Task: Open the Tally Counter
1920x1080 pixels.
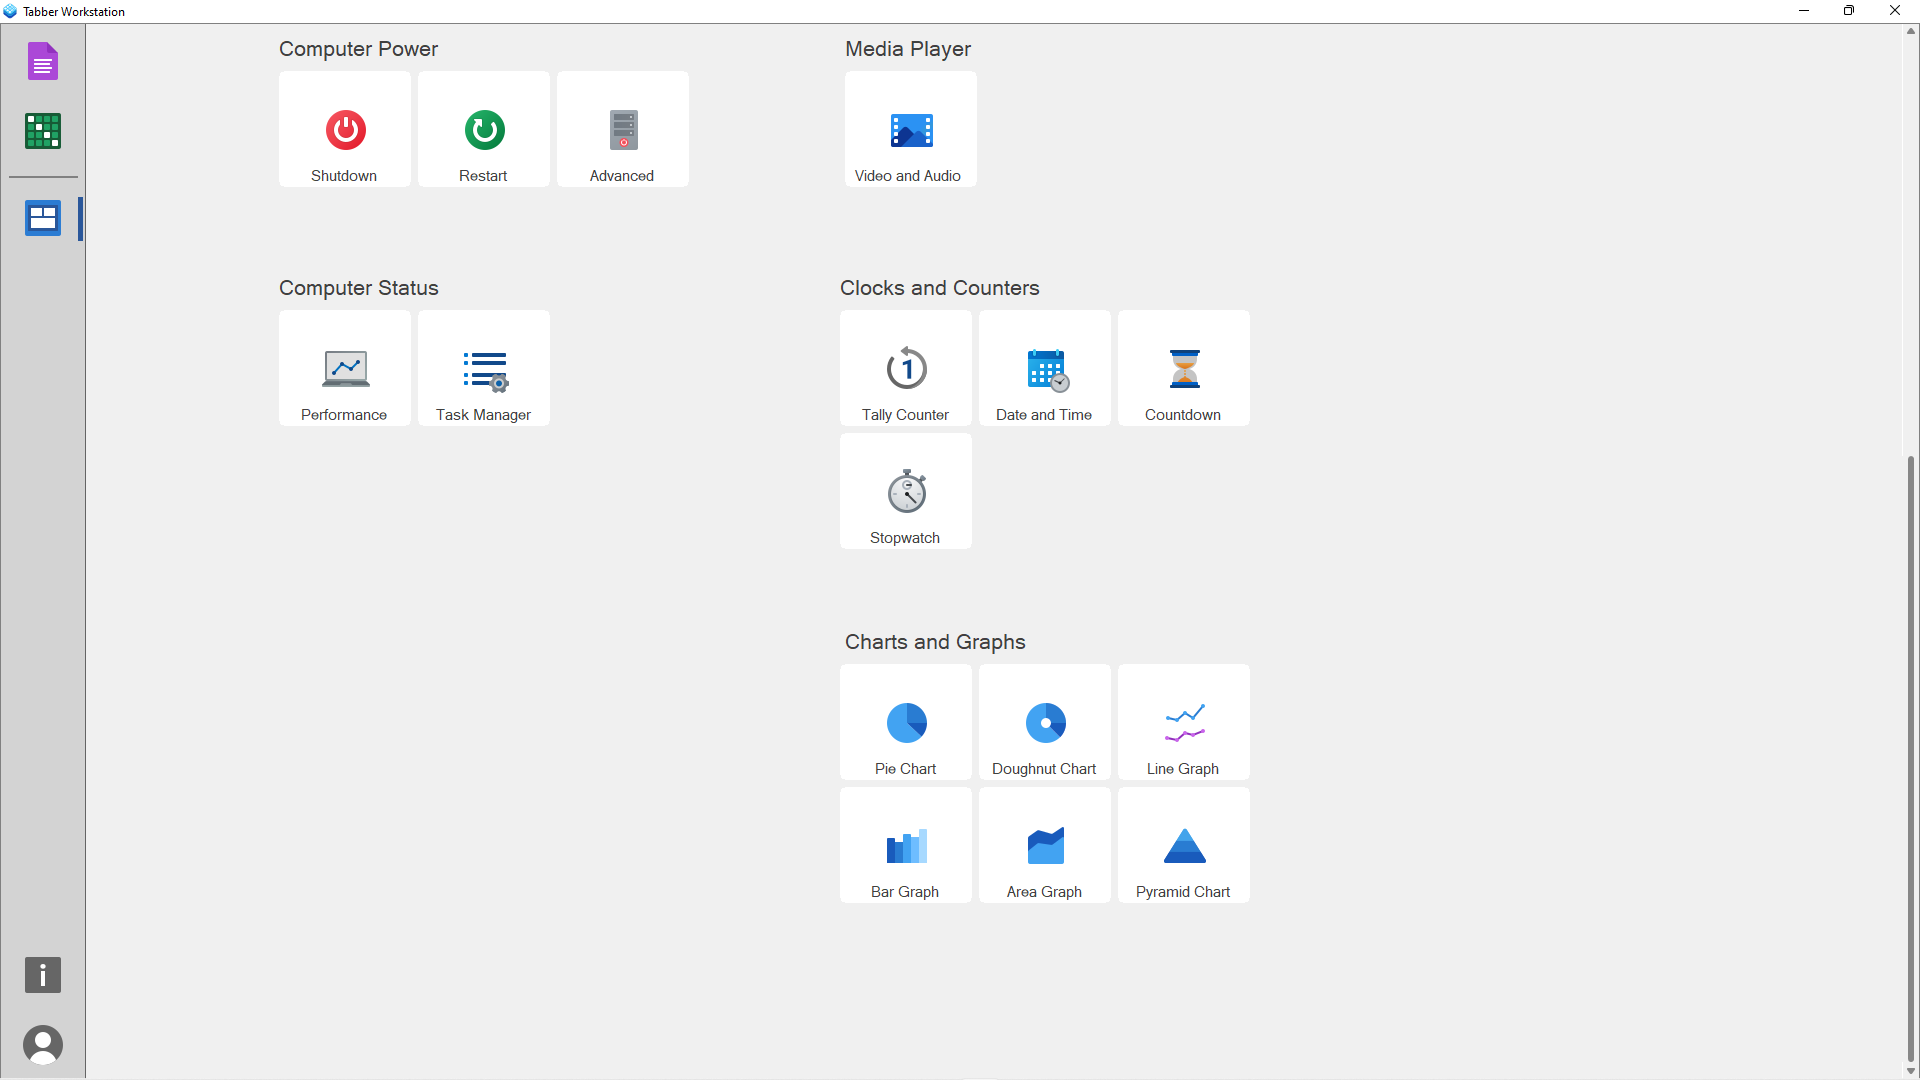Action: [905, 367]
